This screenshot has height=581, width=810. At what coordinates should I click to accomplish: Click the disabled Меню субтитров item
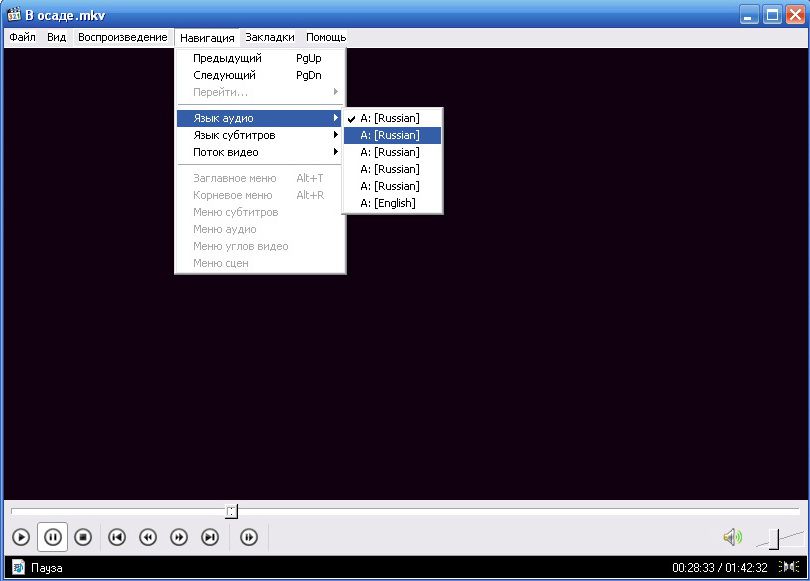coord(260,212)
